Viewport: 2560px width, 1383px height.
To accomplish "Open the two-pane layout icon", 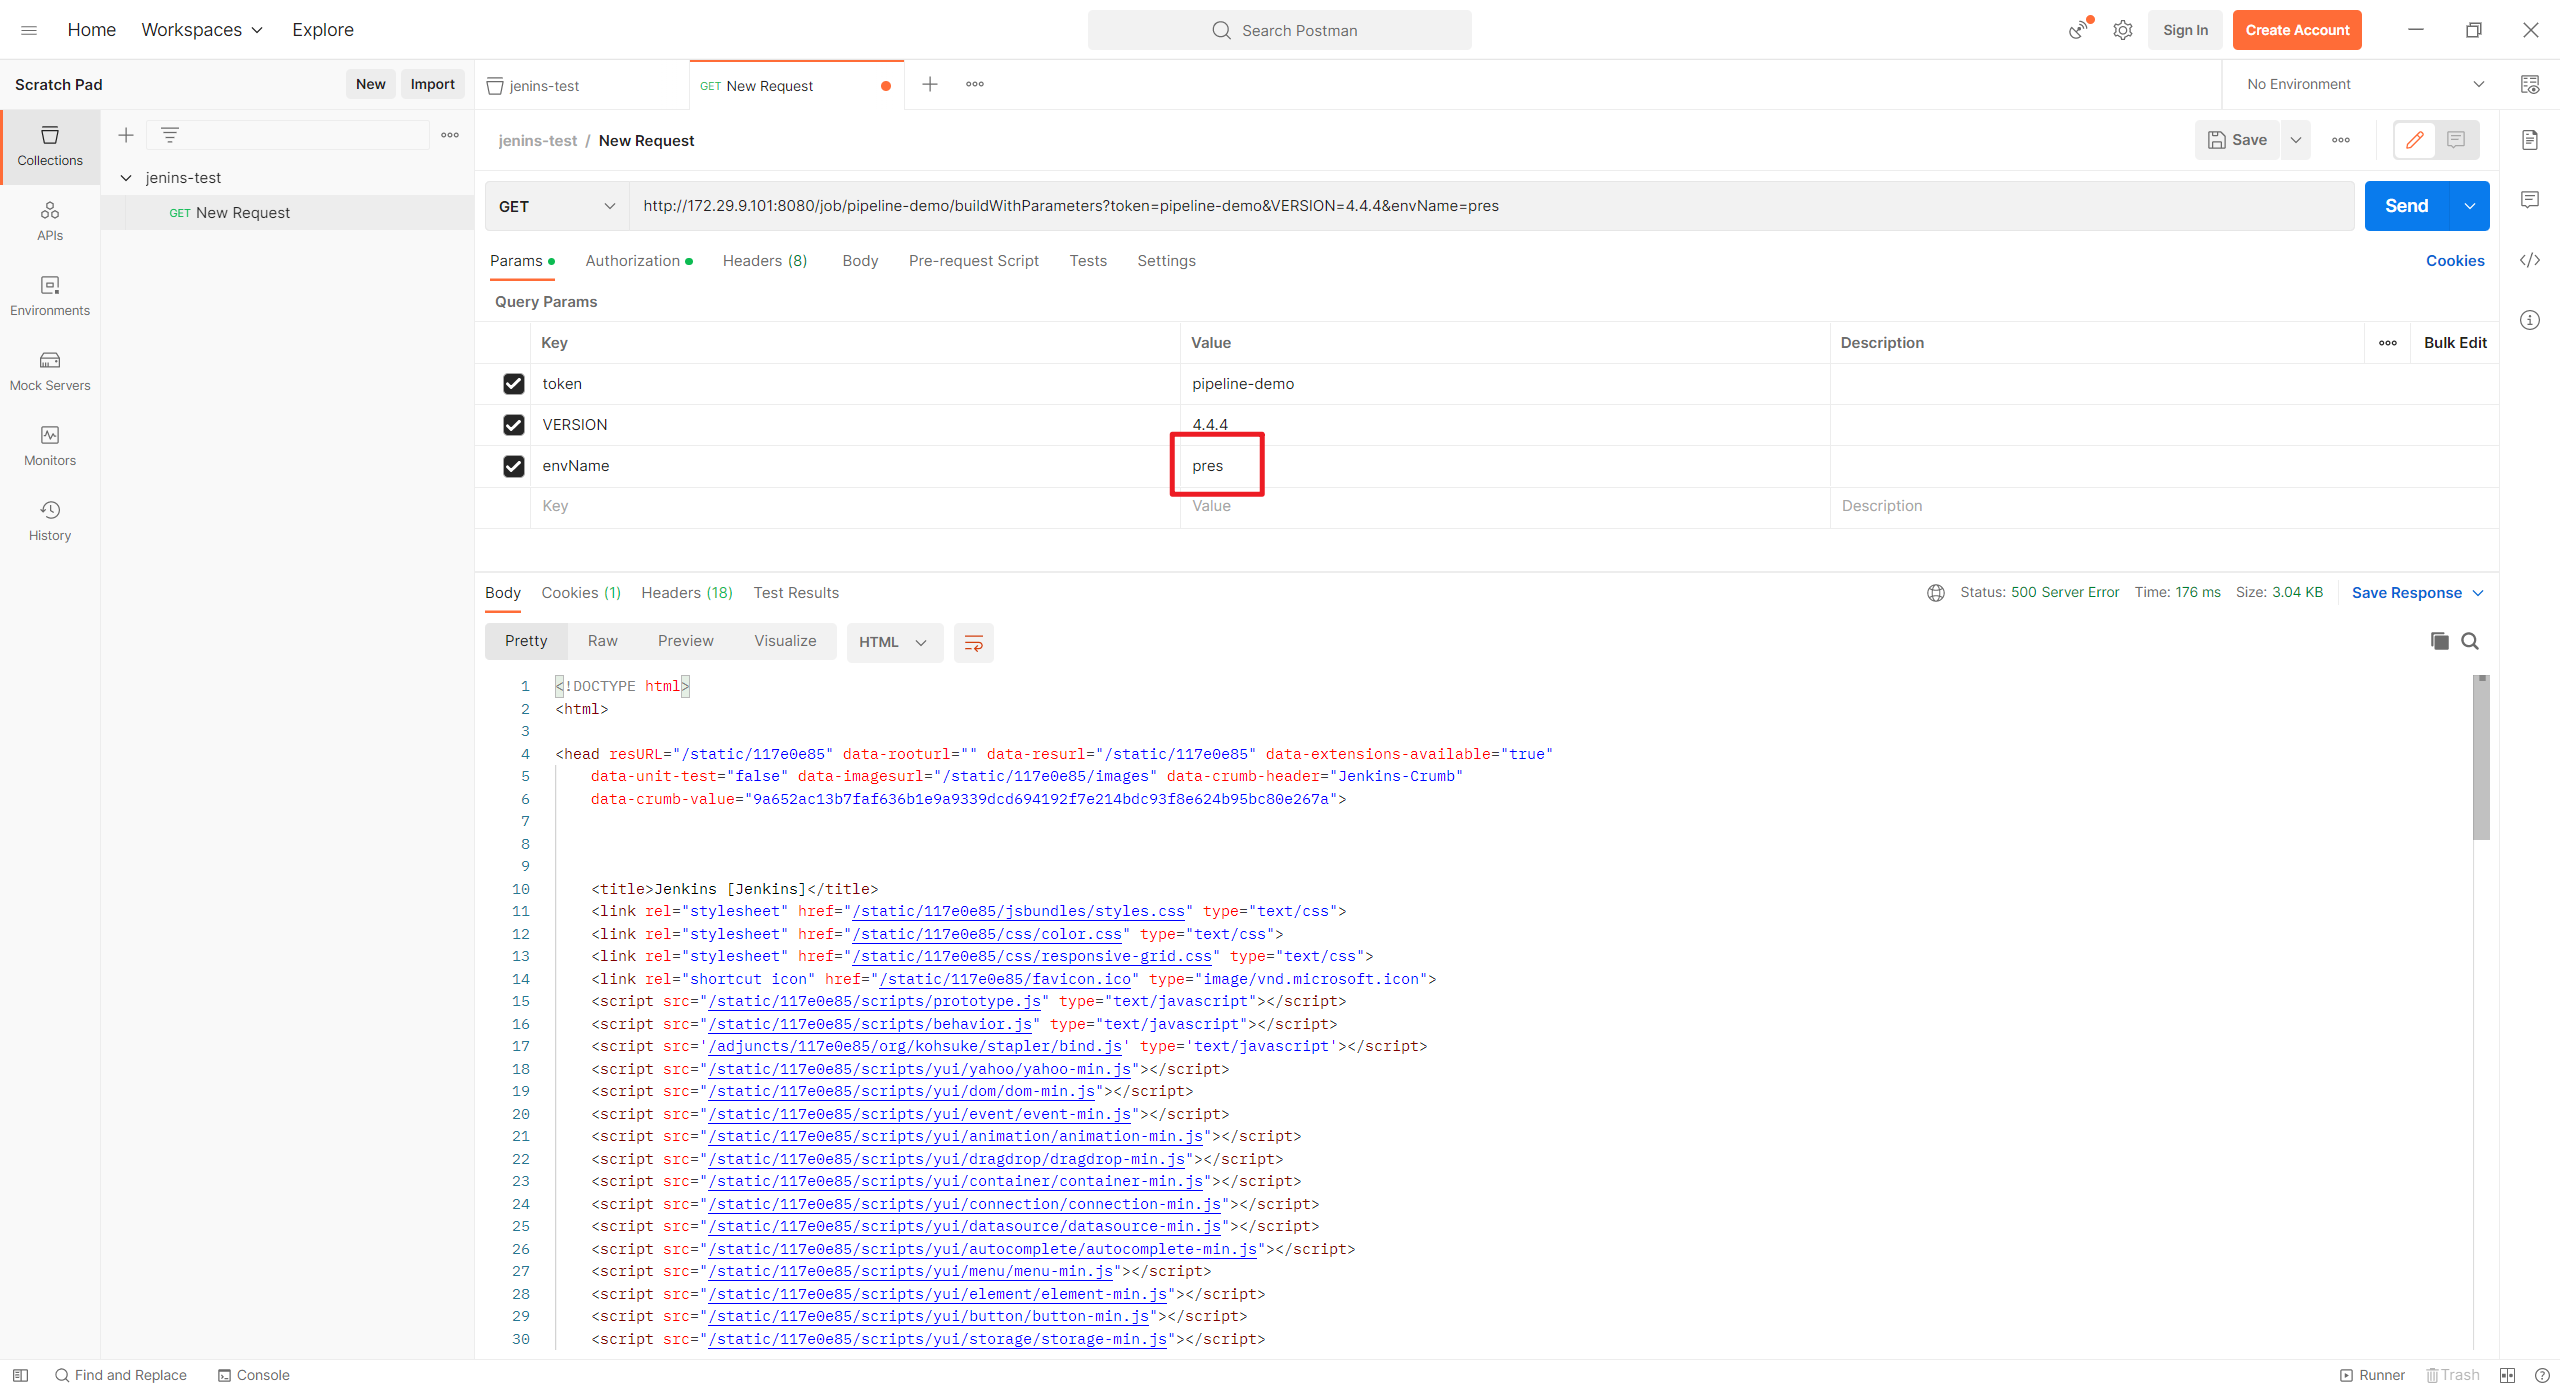I will click(x=2508, y=1375).
